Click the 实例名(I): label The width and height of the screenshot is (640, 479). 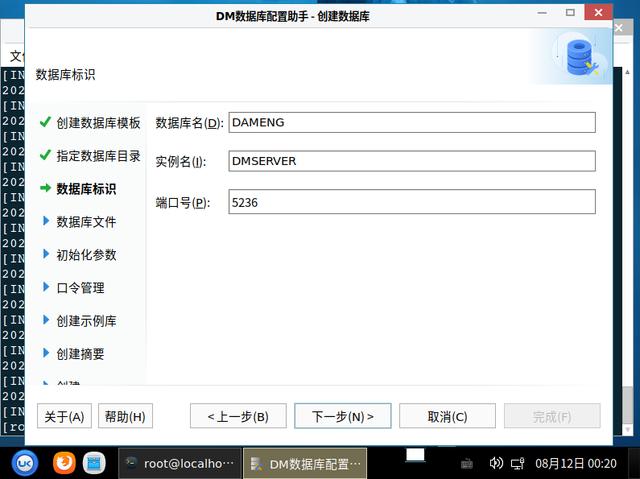[181, 162]
